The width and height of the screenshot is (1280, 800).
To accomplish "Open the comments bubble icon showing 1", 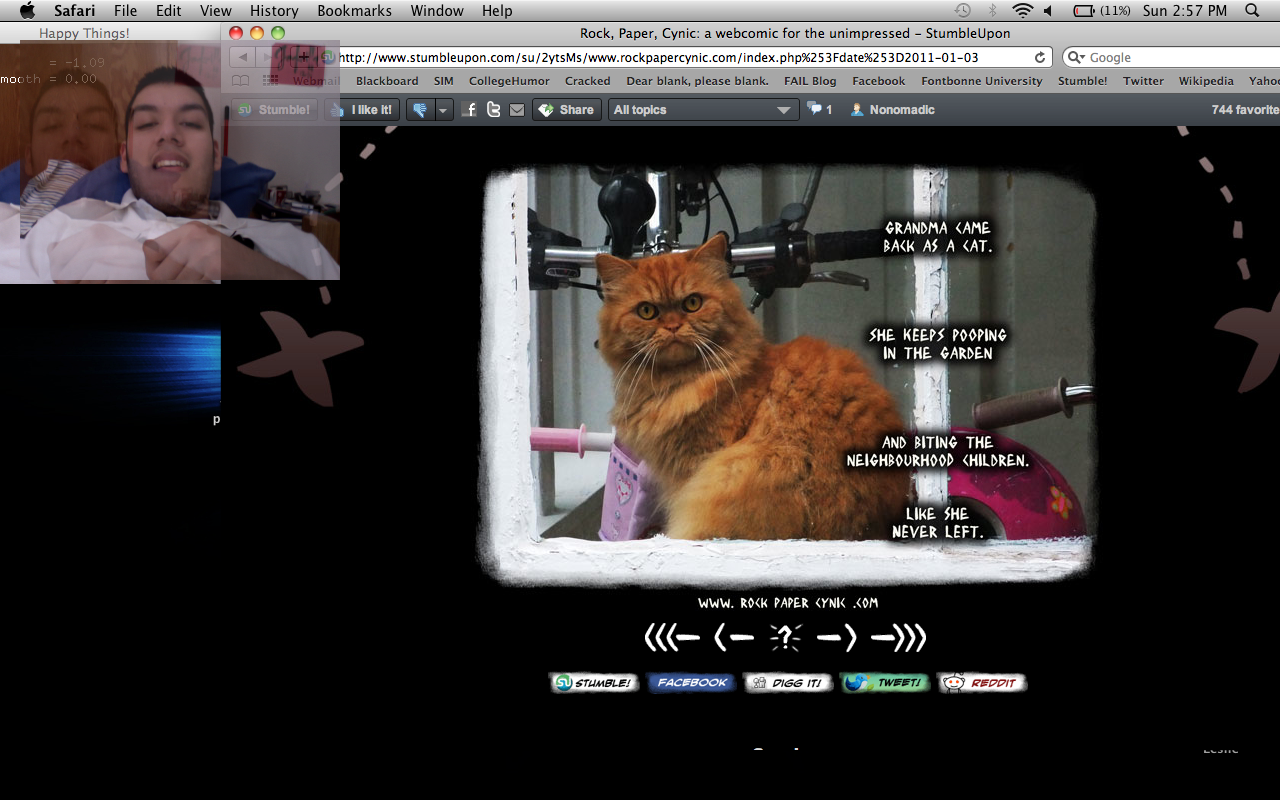I will (819, 110).
